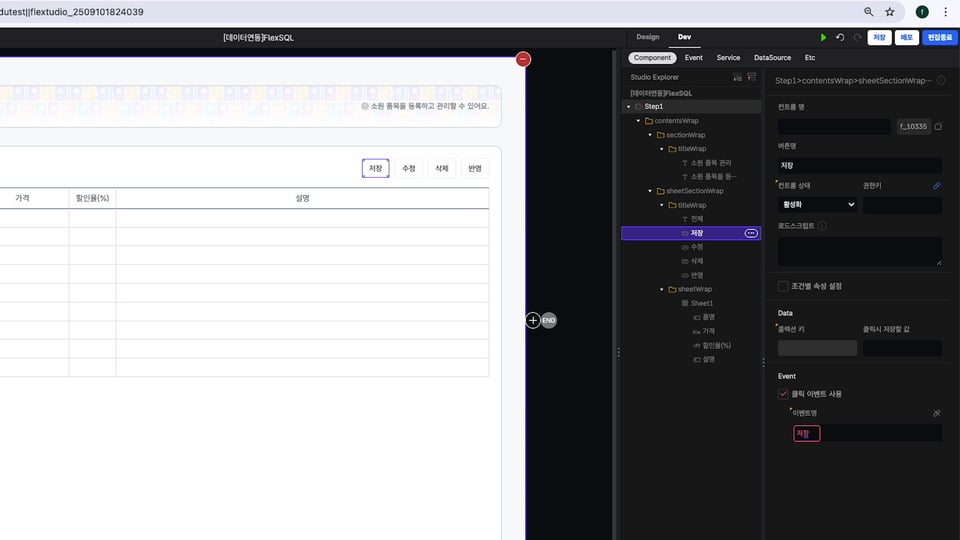Open the Etc sub-tab
The image size is (960, 540).
pos(810,58)
